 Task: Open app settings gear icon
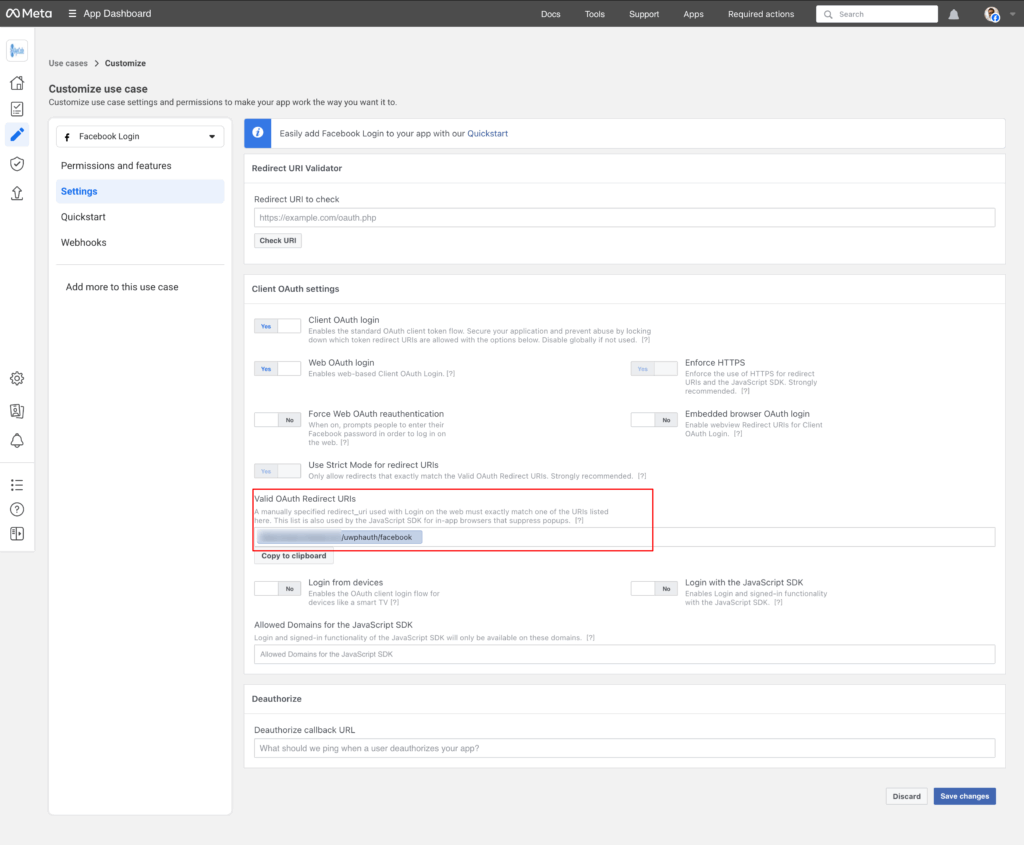click(x=17, y=378)
